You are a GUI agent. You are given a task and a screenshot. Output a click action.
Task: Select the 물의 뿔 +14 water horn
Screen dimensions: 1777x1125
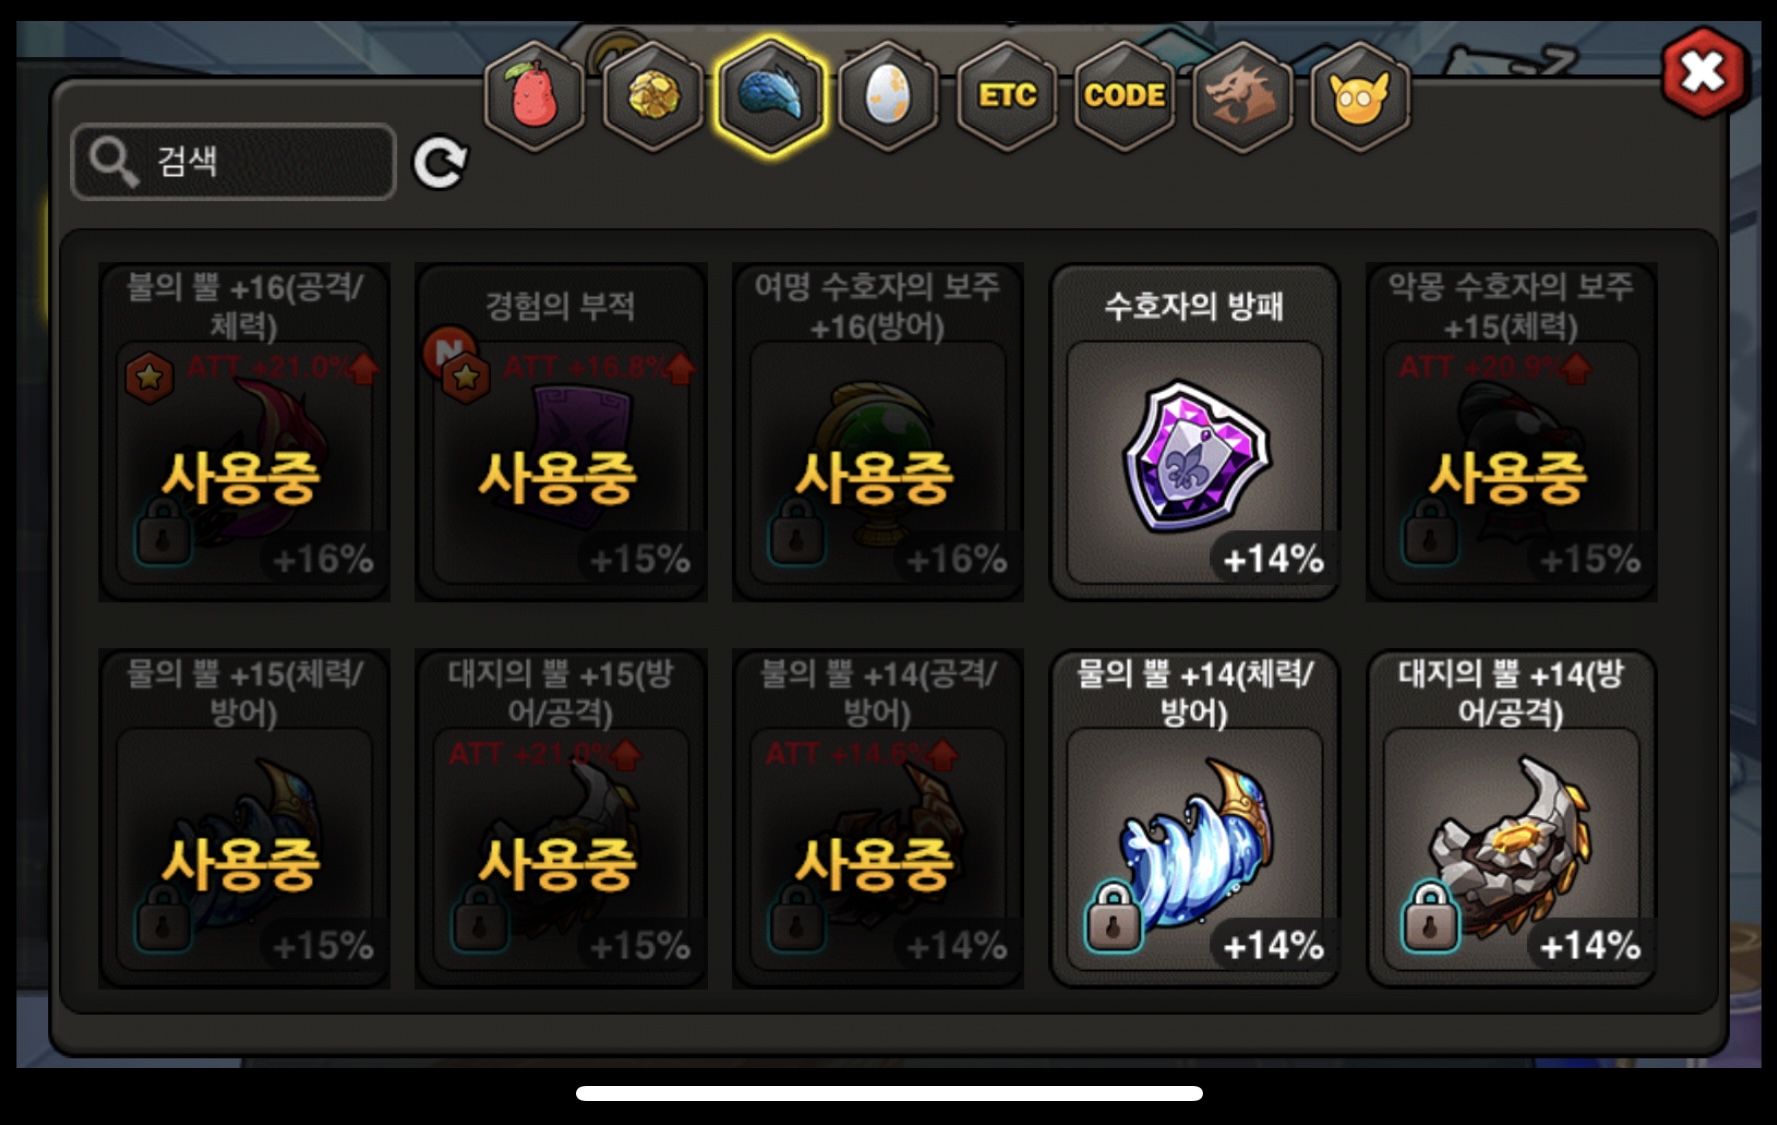(x=1194, y=818)
